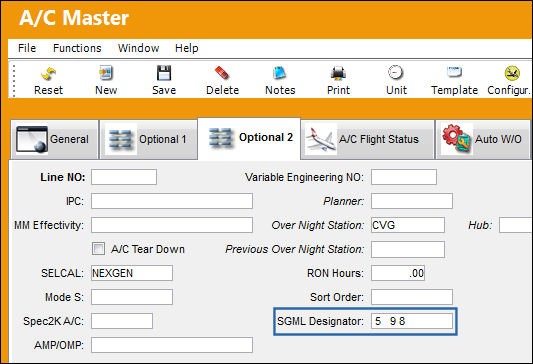The image size is (533, 364).
Task: Click the Hub input field
Action: [x=516, y=225]
